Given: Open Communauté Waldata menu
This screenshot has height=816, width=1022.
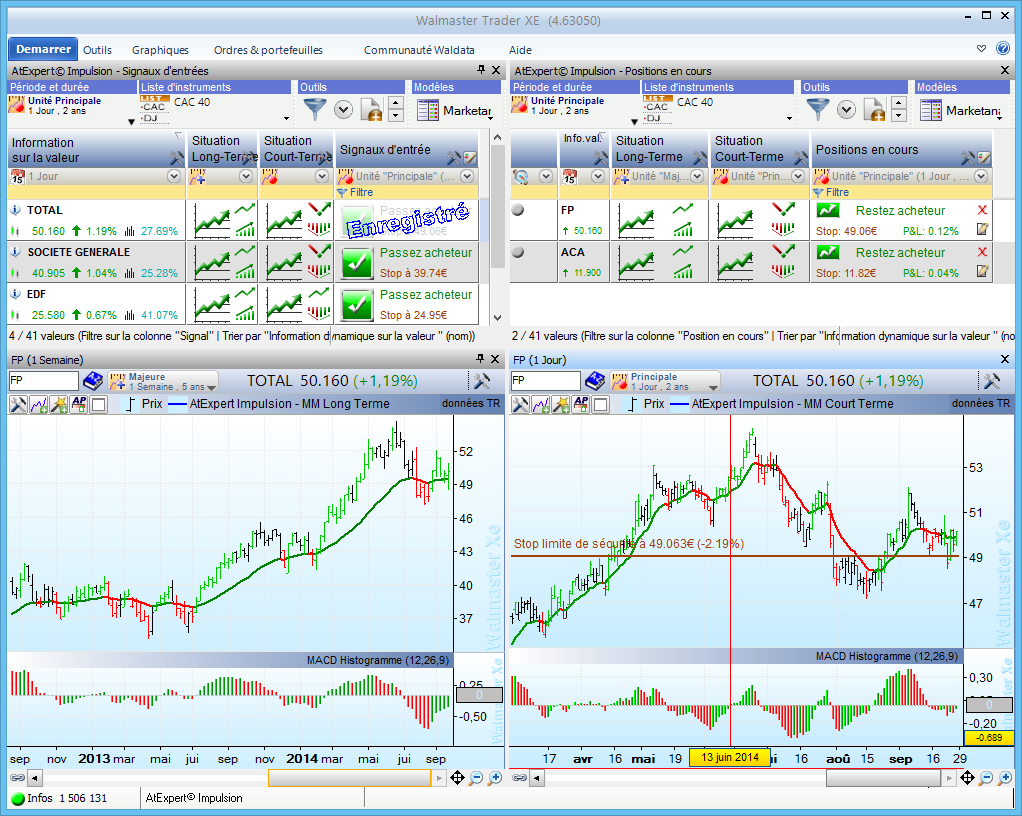Looking at the screenshot, I should [x=419, y=50].
